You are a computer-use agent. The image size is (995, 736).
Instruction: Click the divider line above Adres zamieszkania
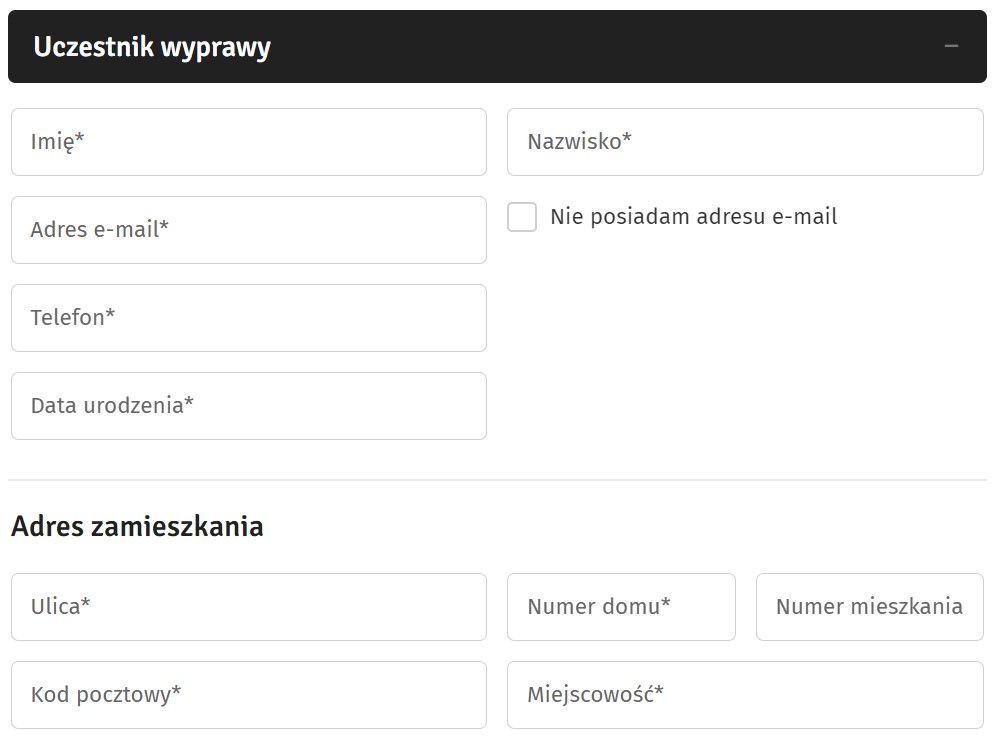point(497,480)
